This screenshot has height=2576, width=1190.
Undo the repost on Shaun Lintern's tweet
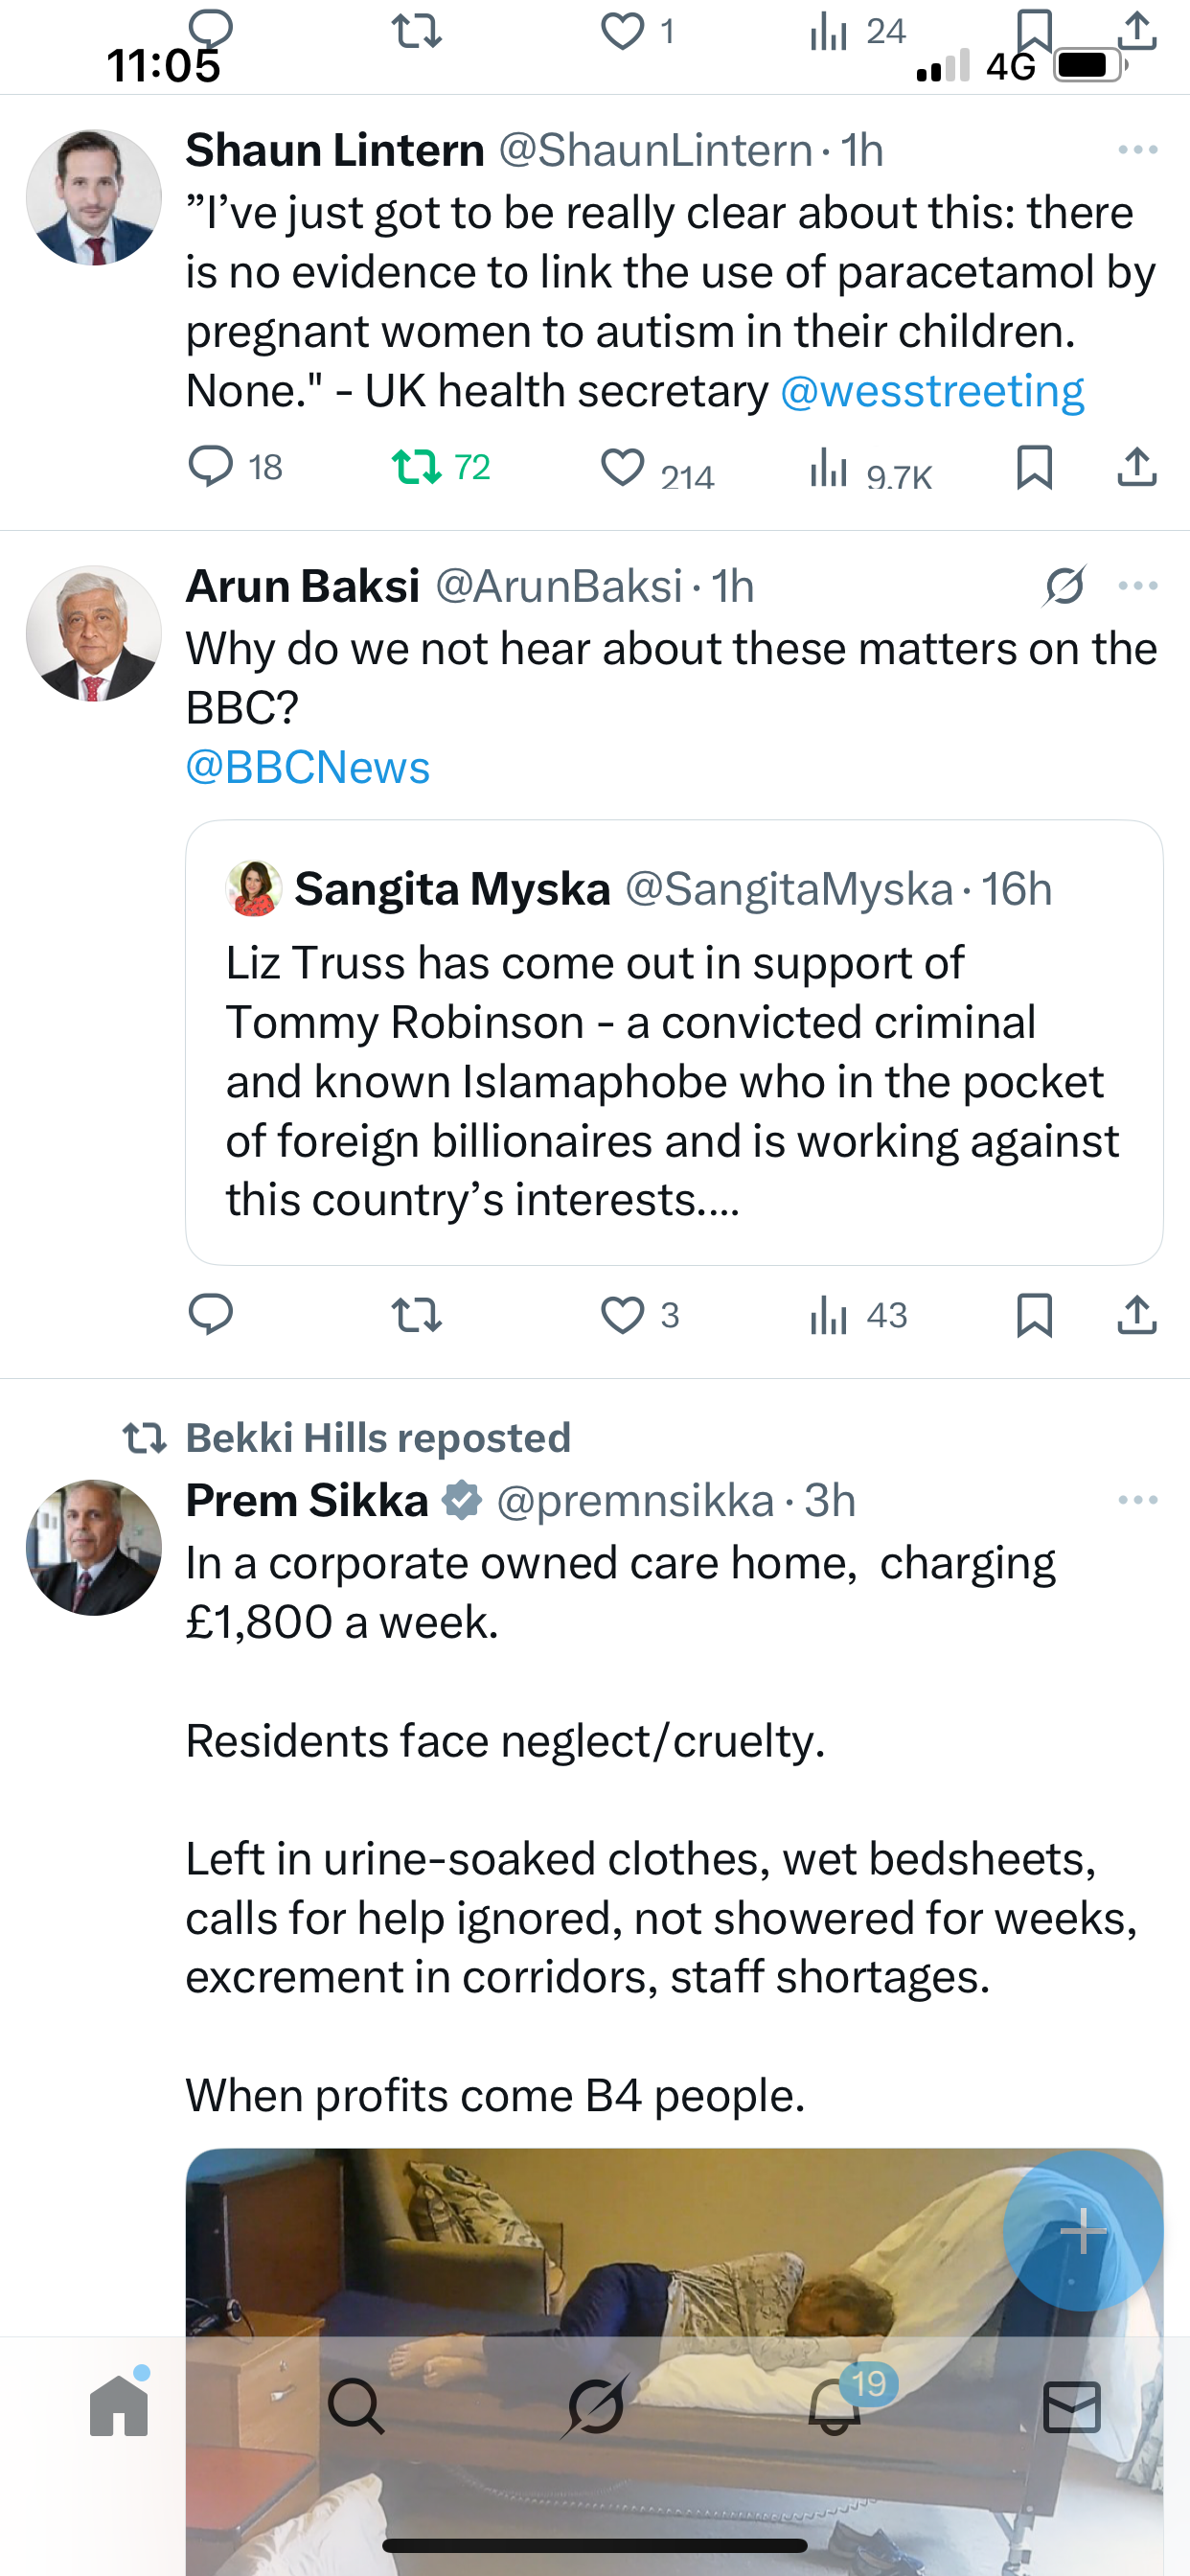pyautogui.click(x=417, y=466)
